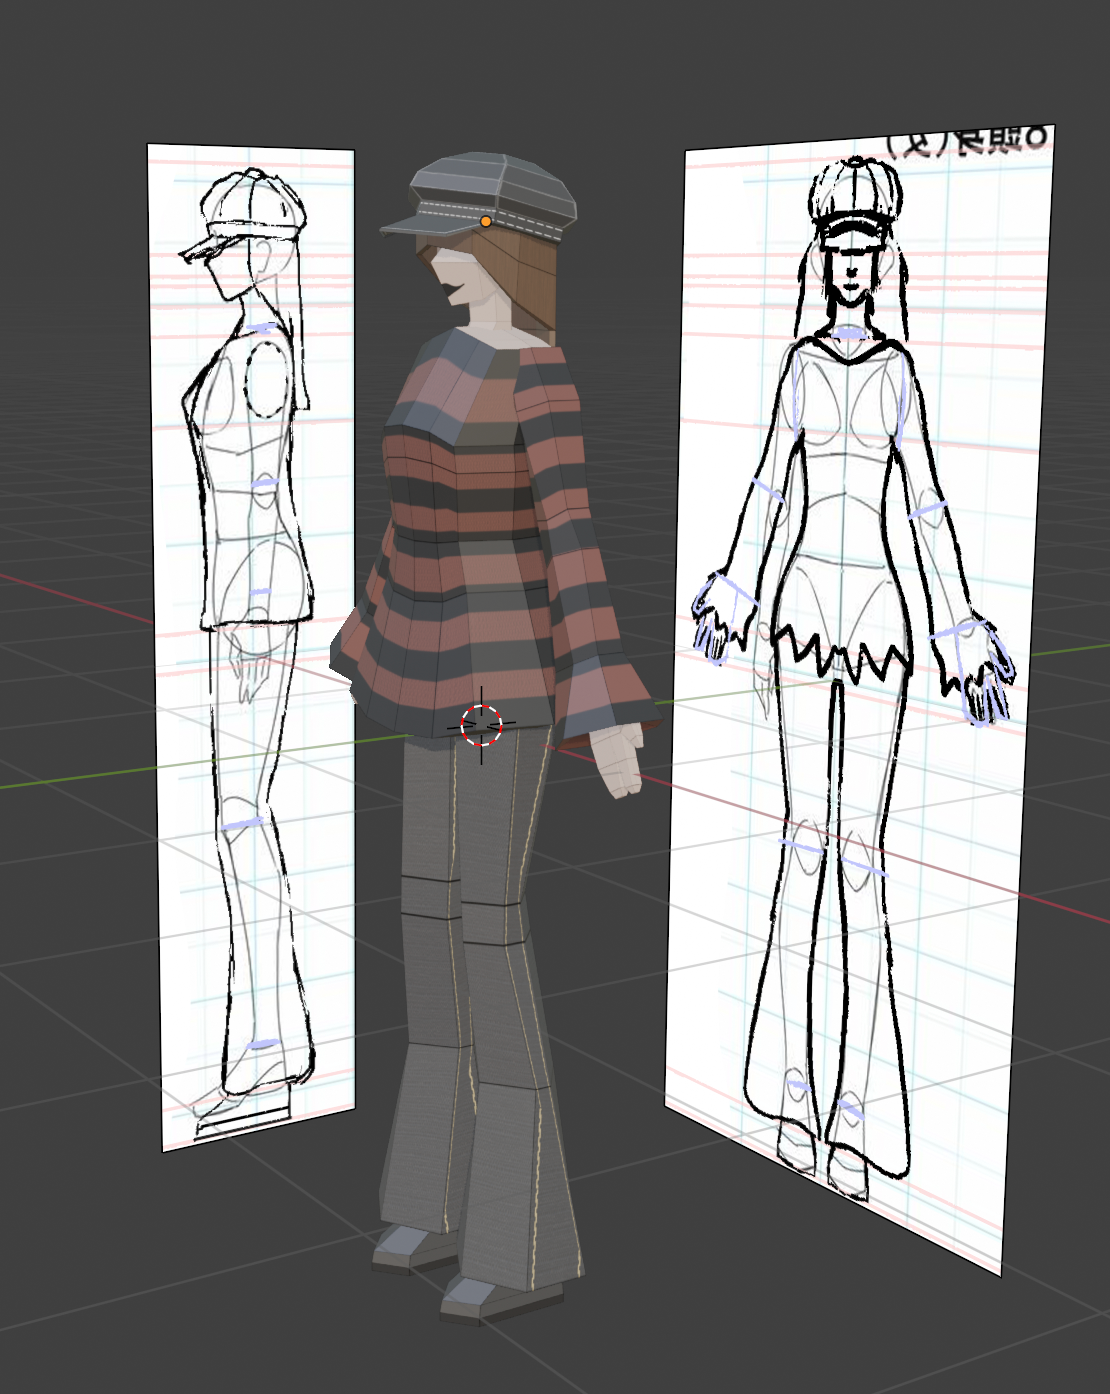Click the orange origin dot on the cap
Screen dimensions: 1110x1394
click(486, 221)
